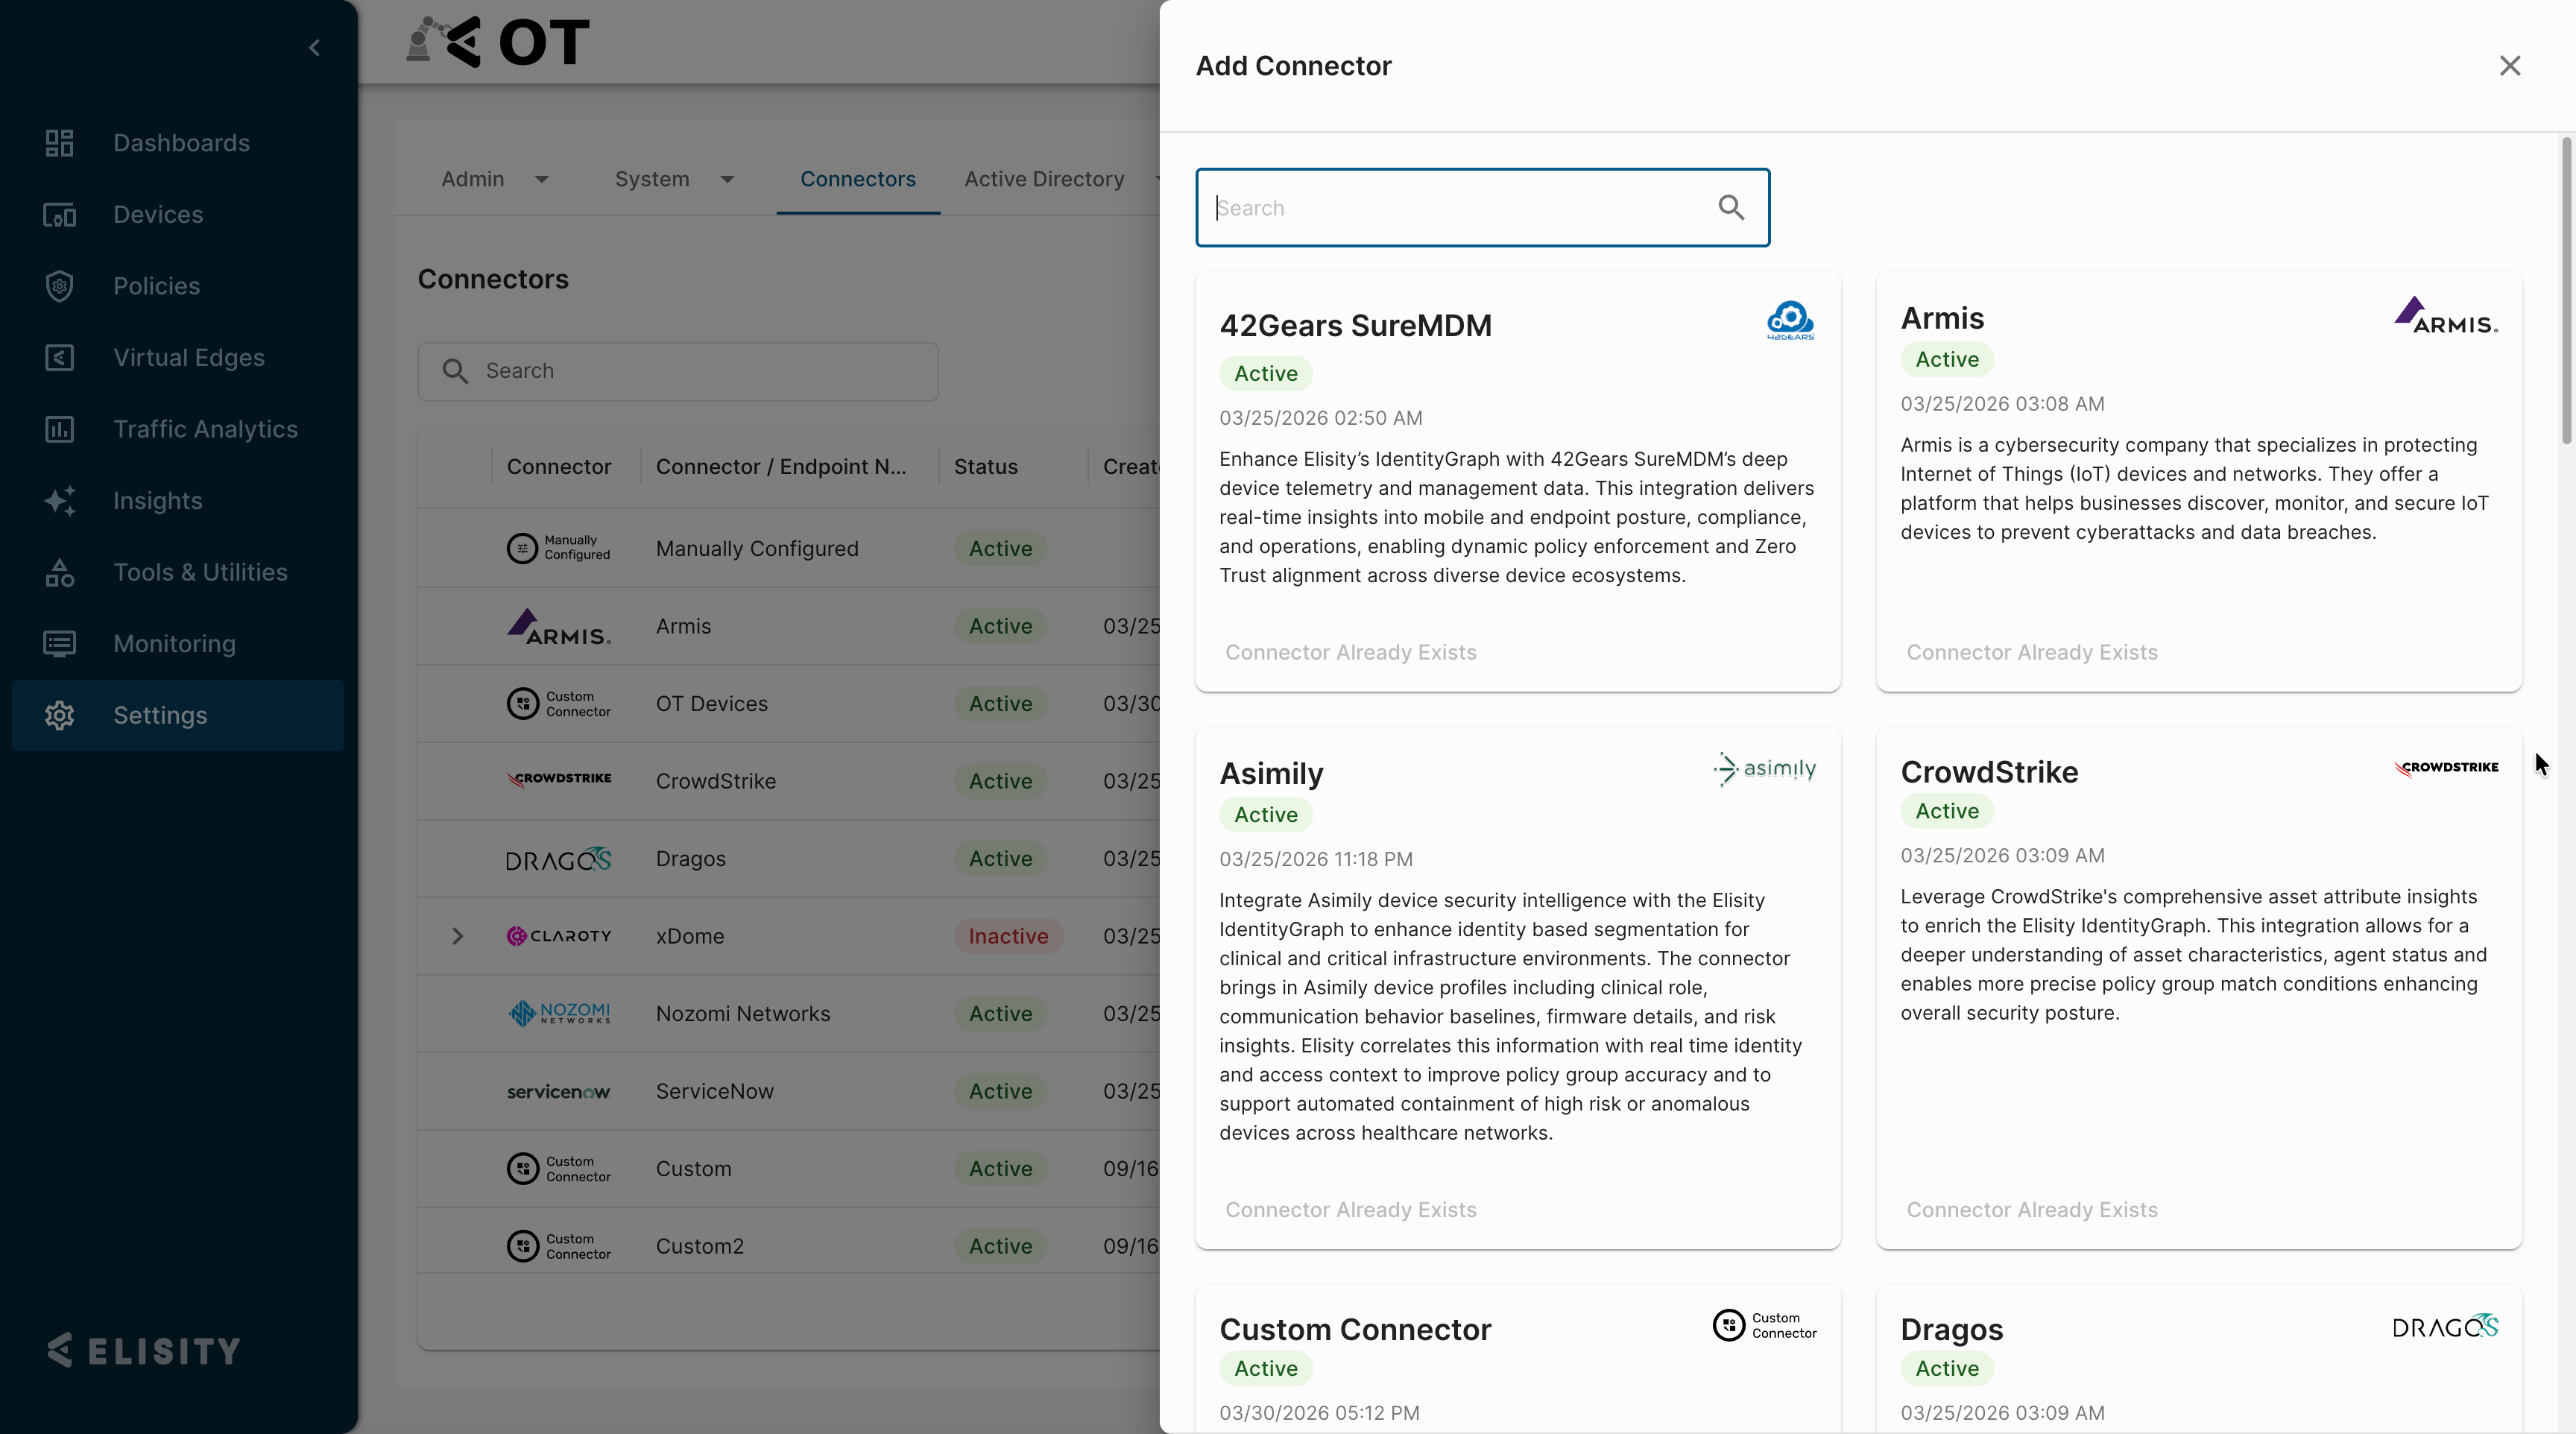The height and width of the screenshot is (1434, 2576).
Task: Open the Insights sparkle icon
Action: click(x=59, y=501)
